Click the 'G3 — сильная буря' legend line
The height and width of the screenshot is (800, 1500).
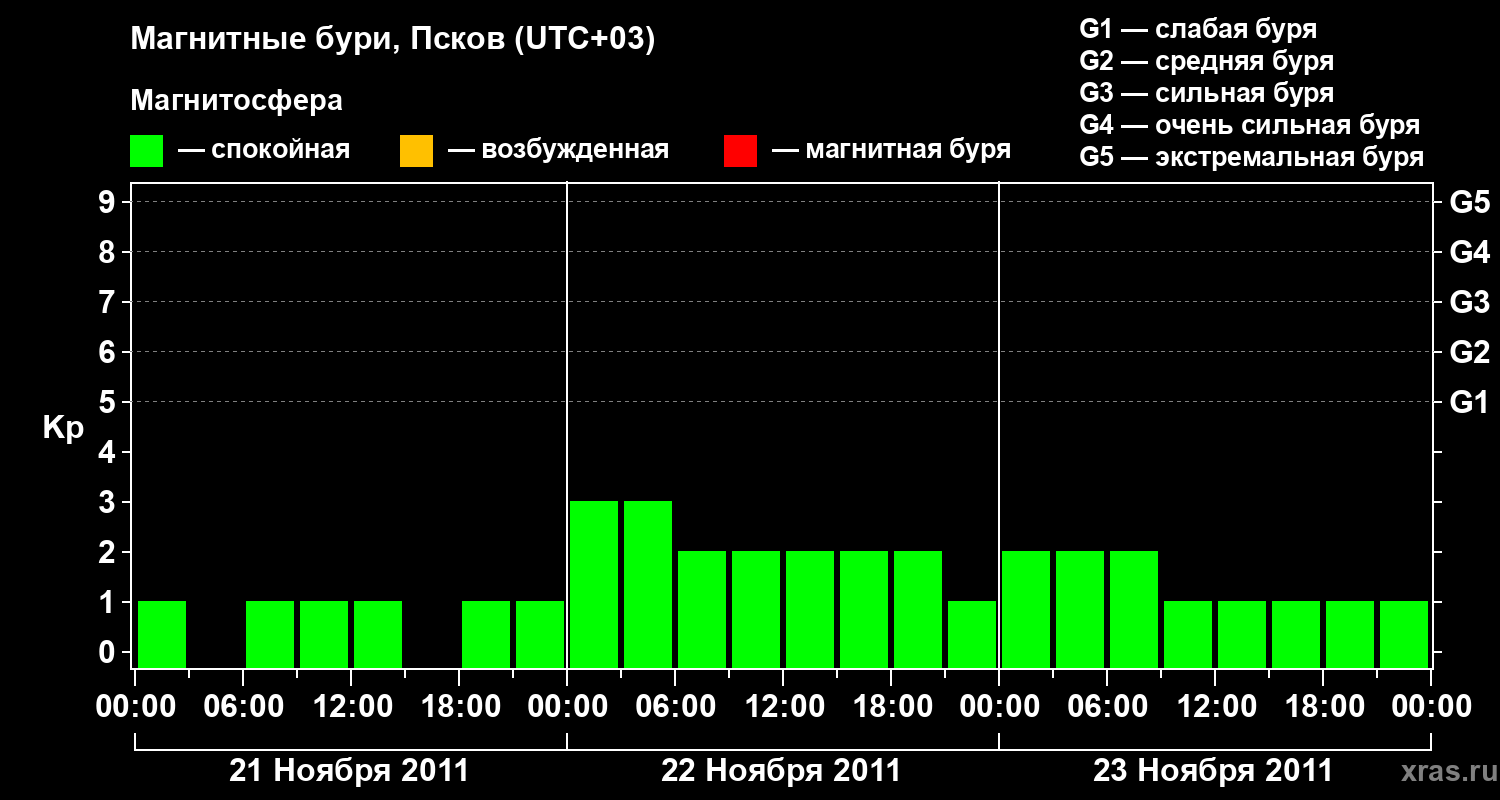tap(1207, 93)
